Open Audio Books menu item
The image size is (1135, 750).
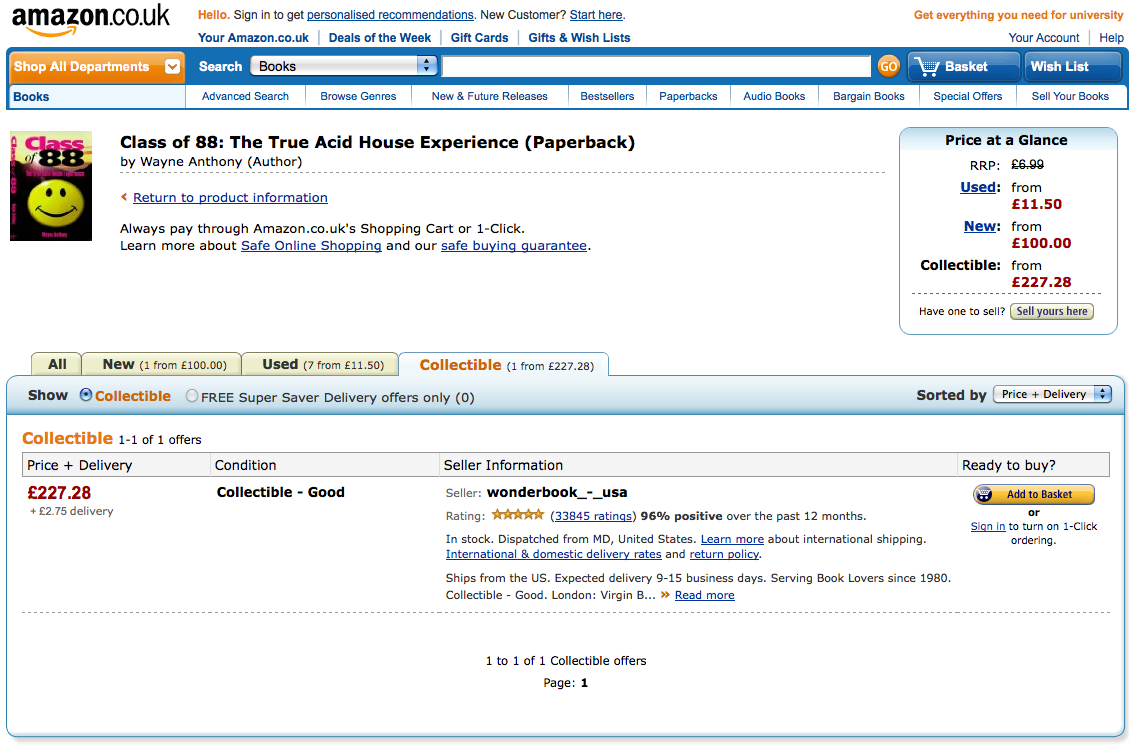(x=775, y=96)
